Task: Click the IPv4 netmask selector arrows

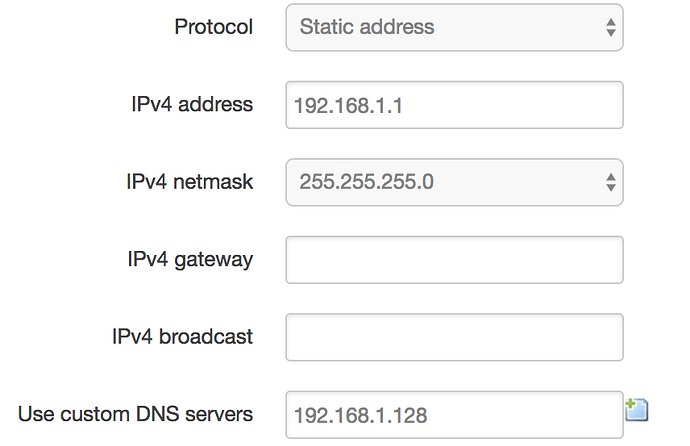Action: (610, 182)
